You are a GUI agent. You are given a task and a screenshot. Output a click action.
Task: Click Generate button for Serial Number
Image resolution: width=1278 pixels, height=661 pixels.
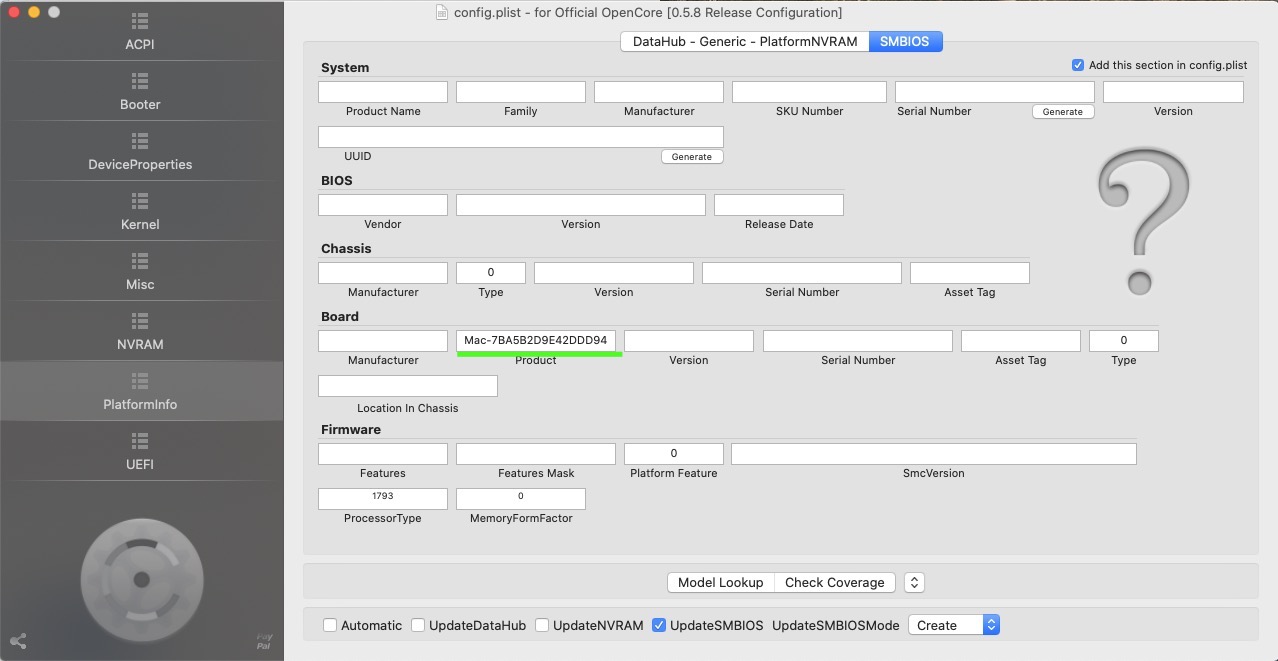[1063, 112]
